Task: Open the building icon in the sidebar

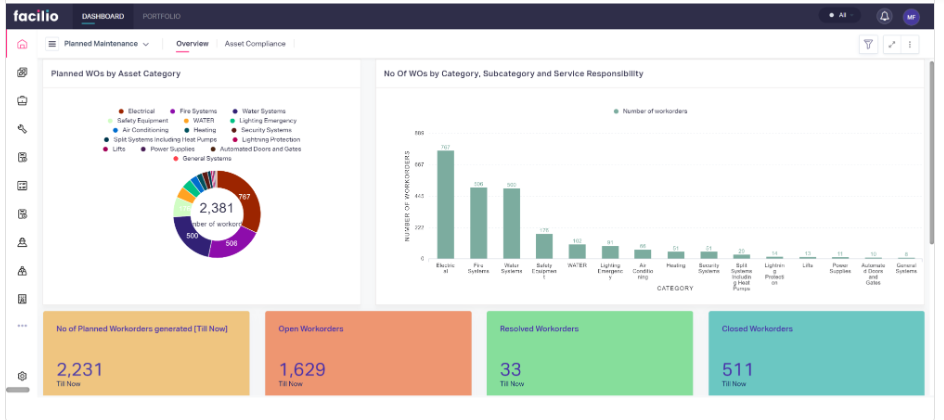Action: [x=22, y=298]
